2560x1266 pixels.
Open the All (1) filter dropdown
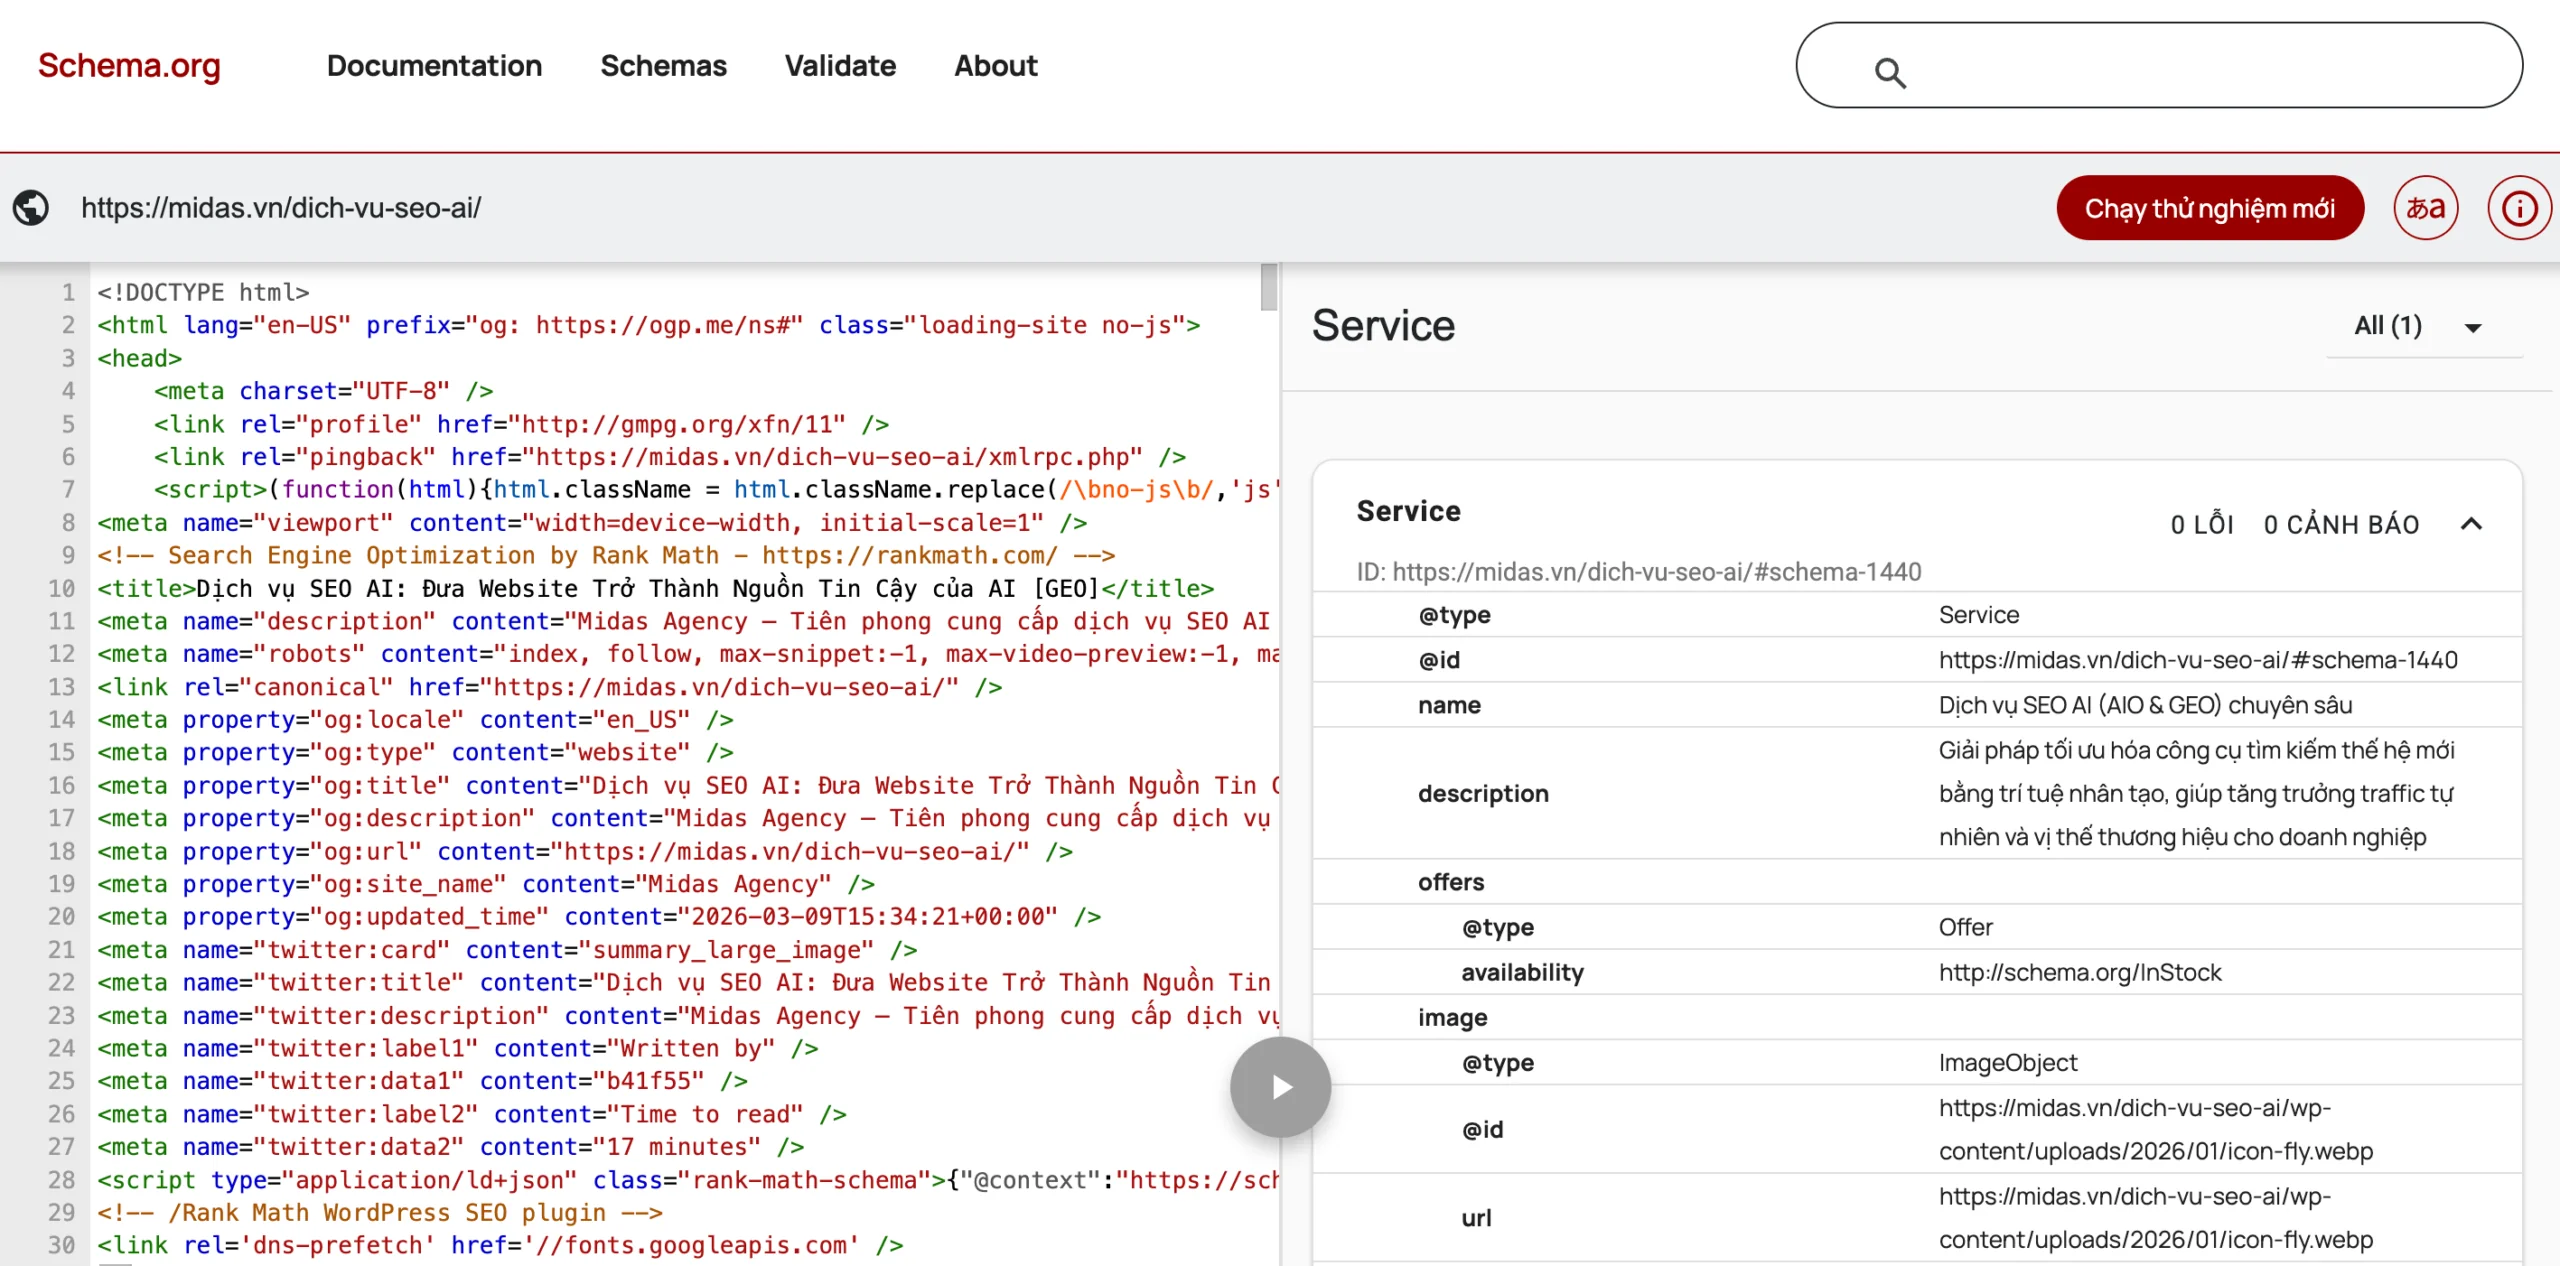(2388, 326)
